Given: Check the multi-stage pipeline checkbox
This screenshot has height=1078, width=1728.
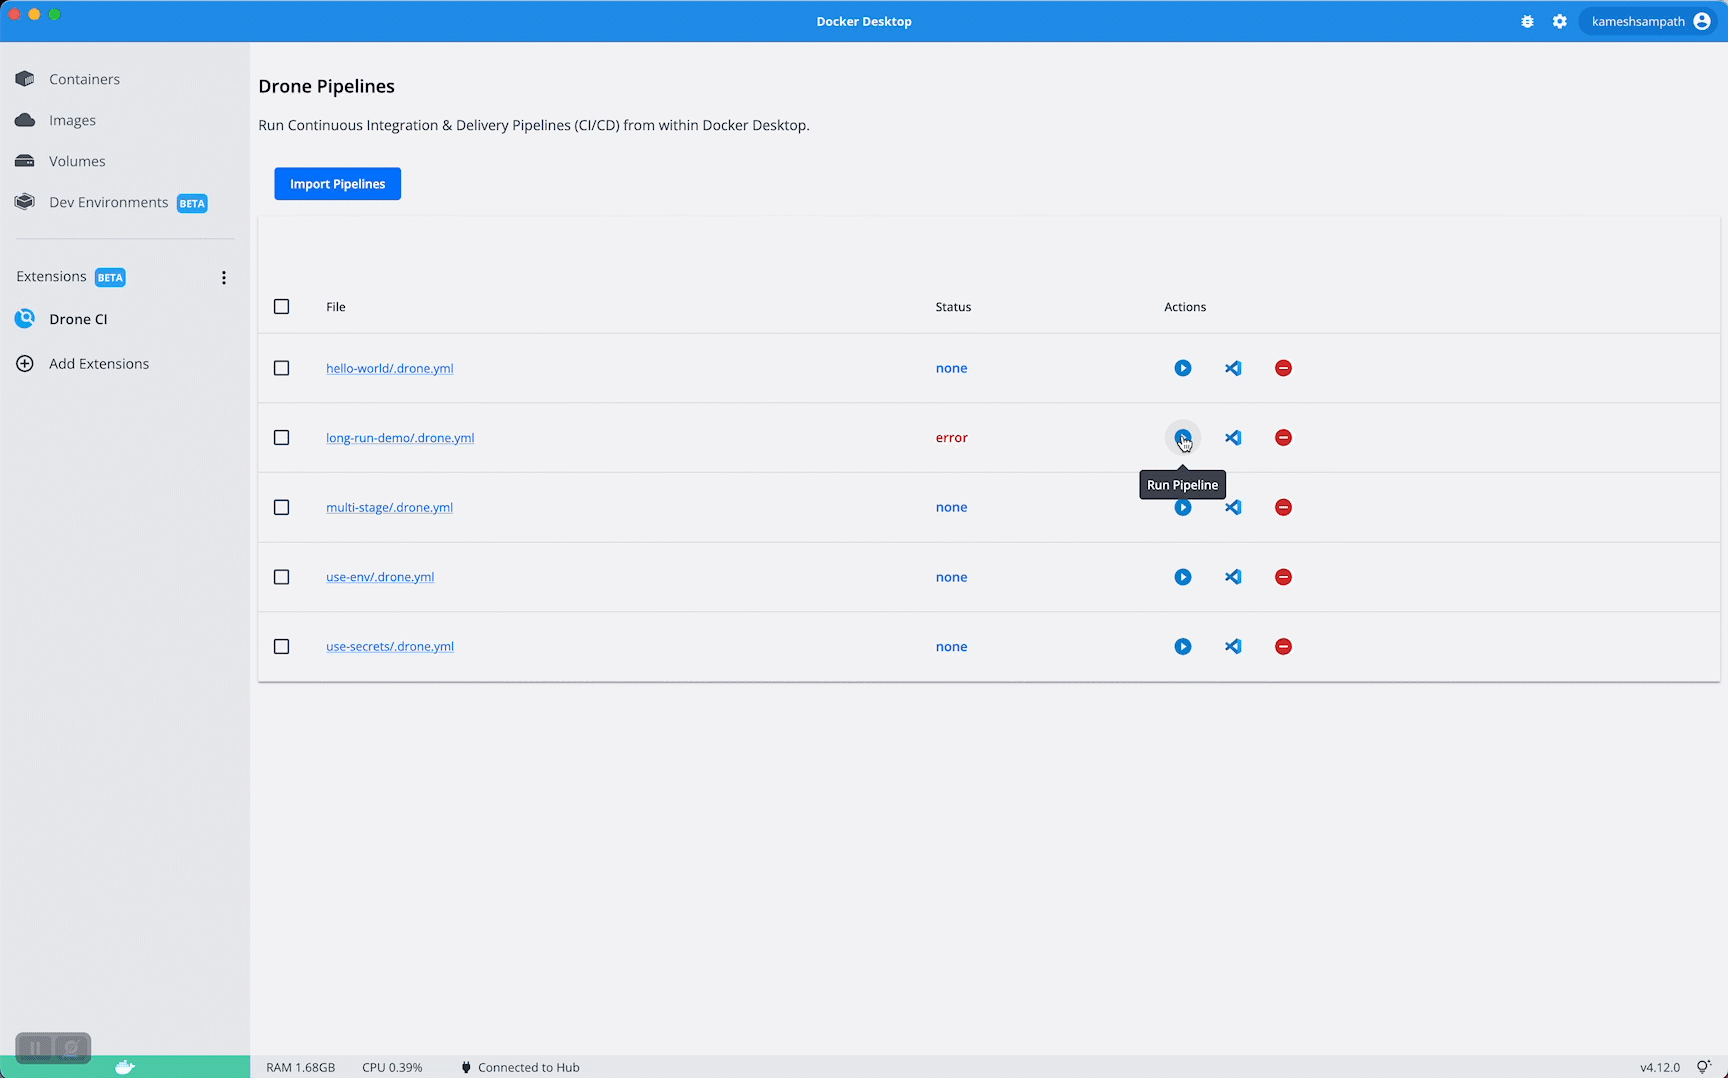Looking at the screenshot, I should click(x=282, y=507).
